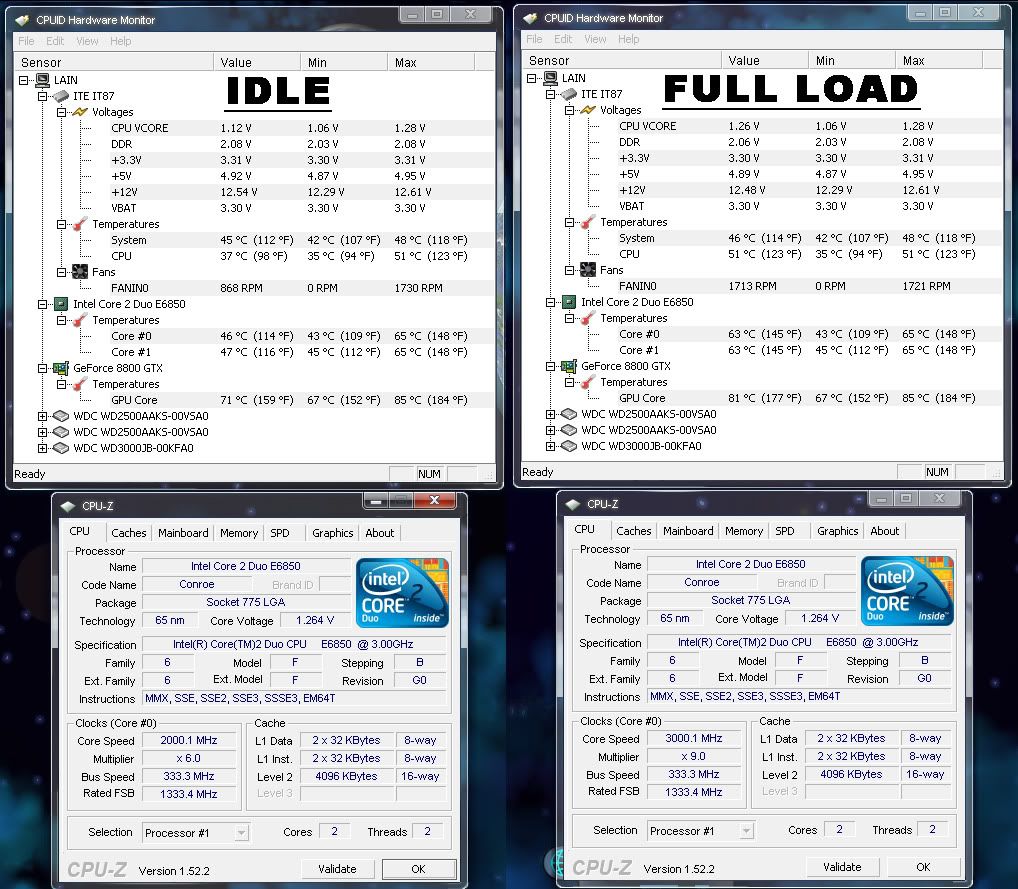
Task: Switch to Graphics tab in left CPU-Z
Action: point(332,532)
